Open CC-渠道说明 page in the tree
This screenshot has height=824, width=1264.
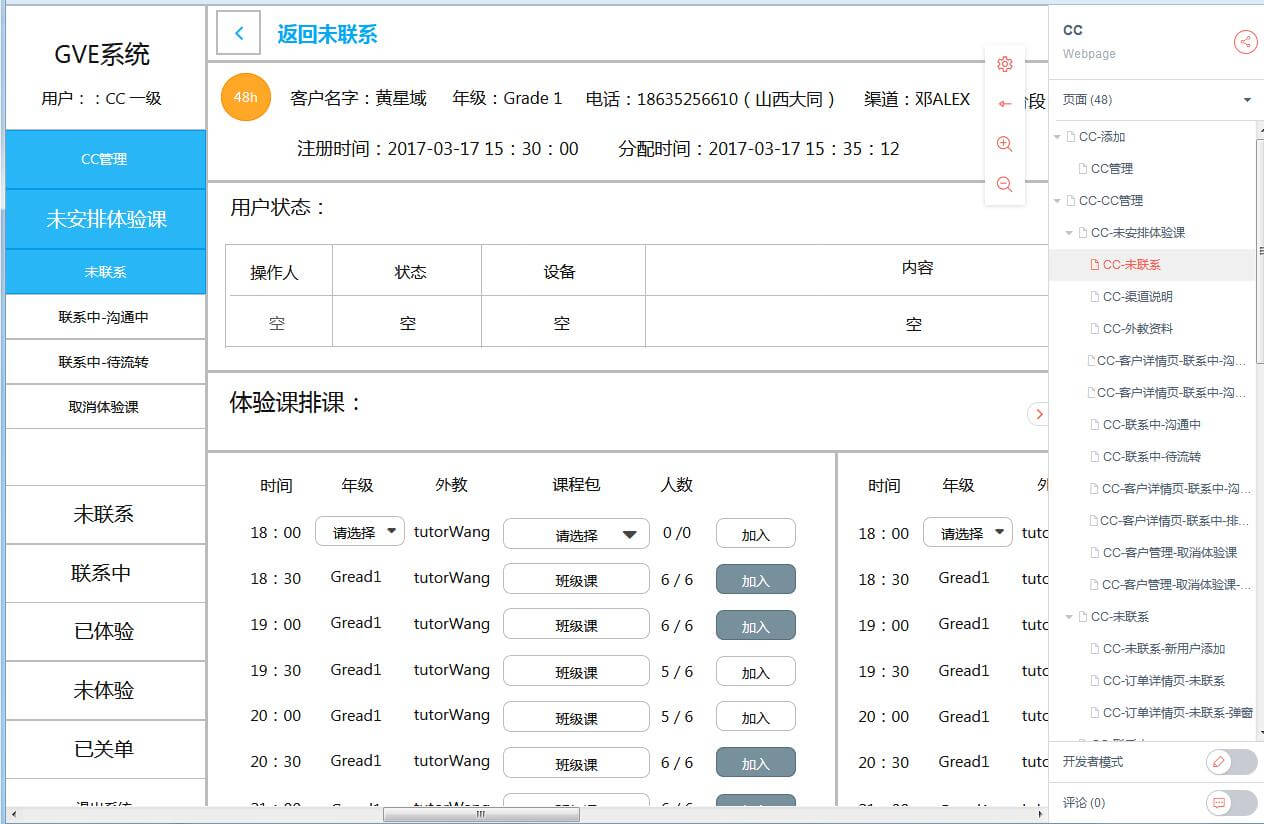coord(1137,297)
